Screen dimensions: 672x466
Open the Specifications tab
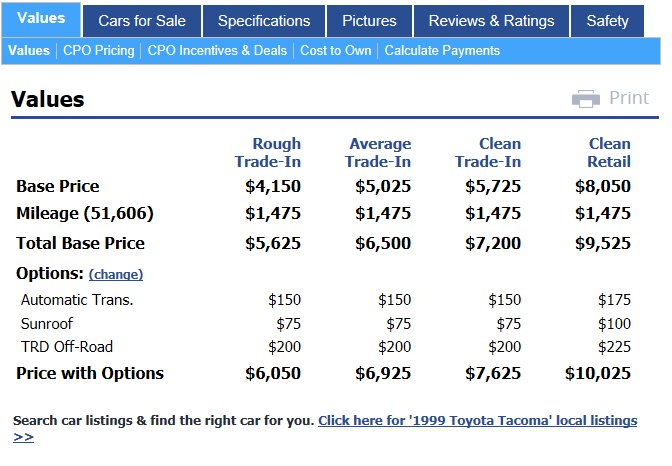pyautogui.click(x=264, y=21)
